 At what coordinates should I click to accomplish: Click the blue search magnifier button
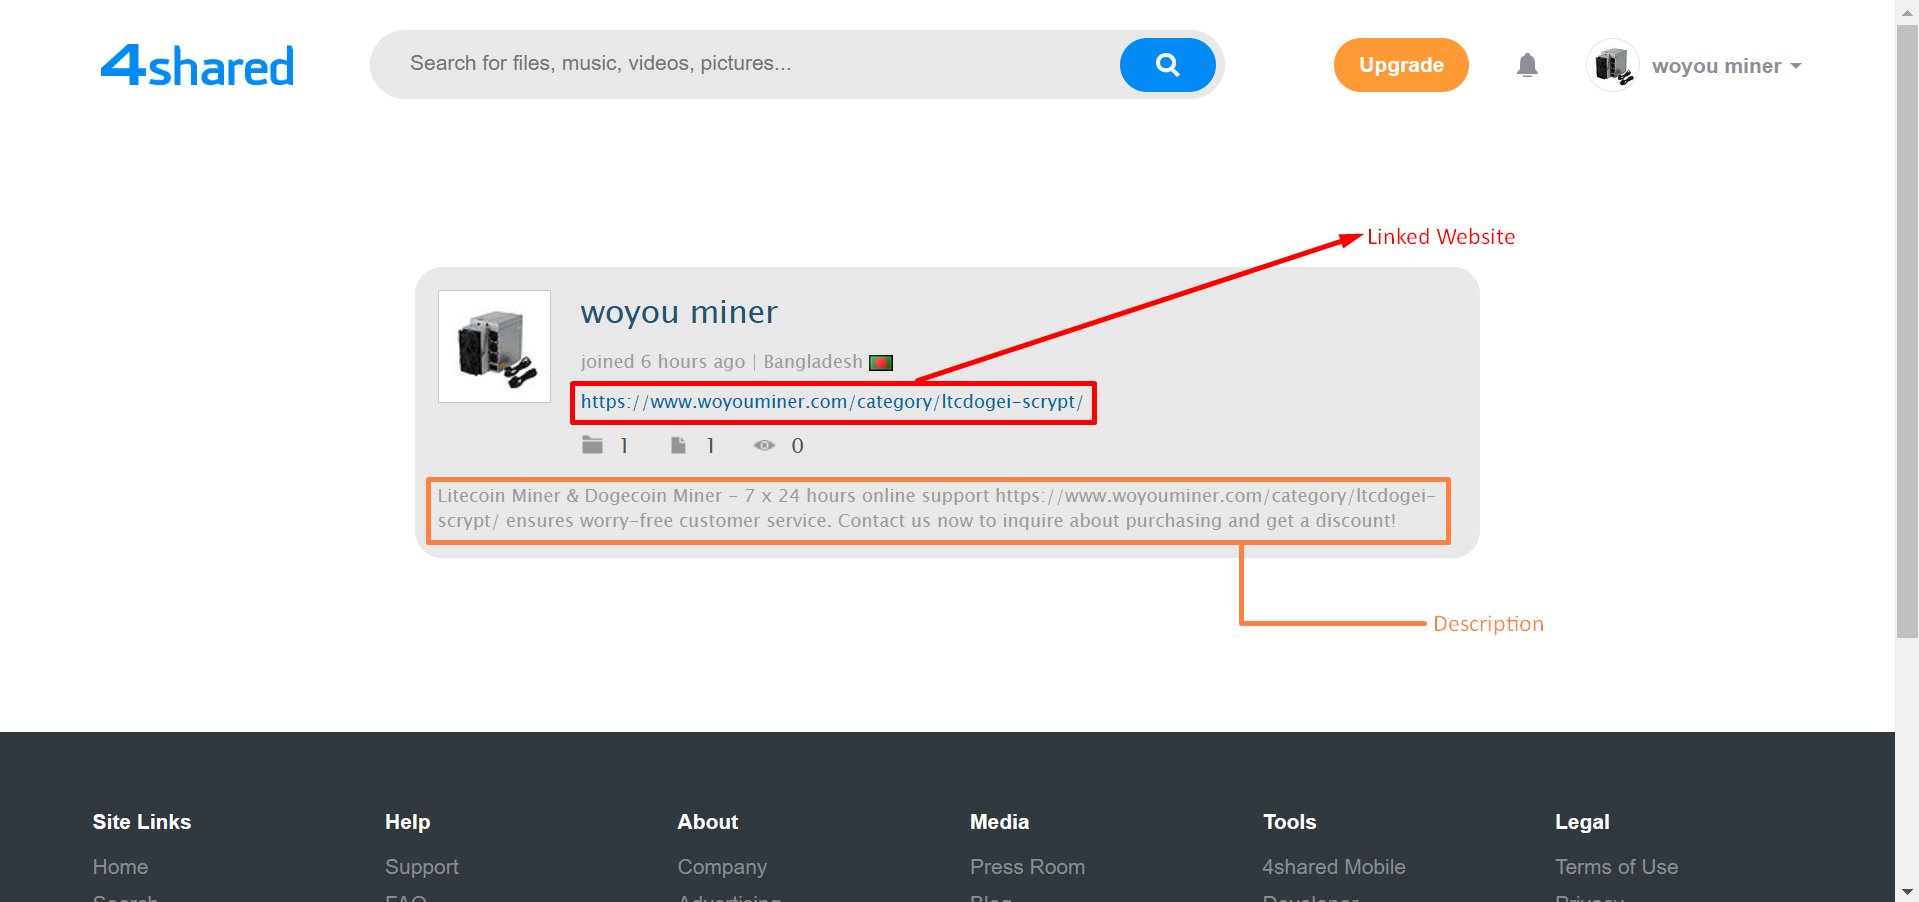(x=1167, y=65)
